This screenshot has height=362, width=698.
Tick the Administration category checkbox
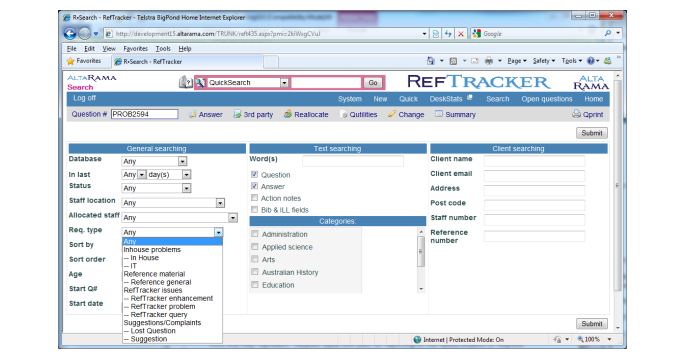click(255, 234)
